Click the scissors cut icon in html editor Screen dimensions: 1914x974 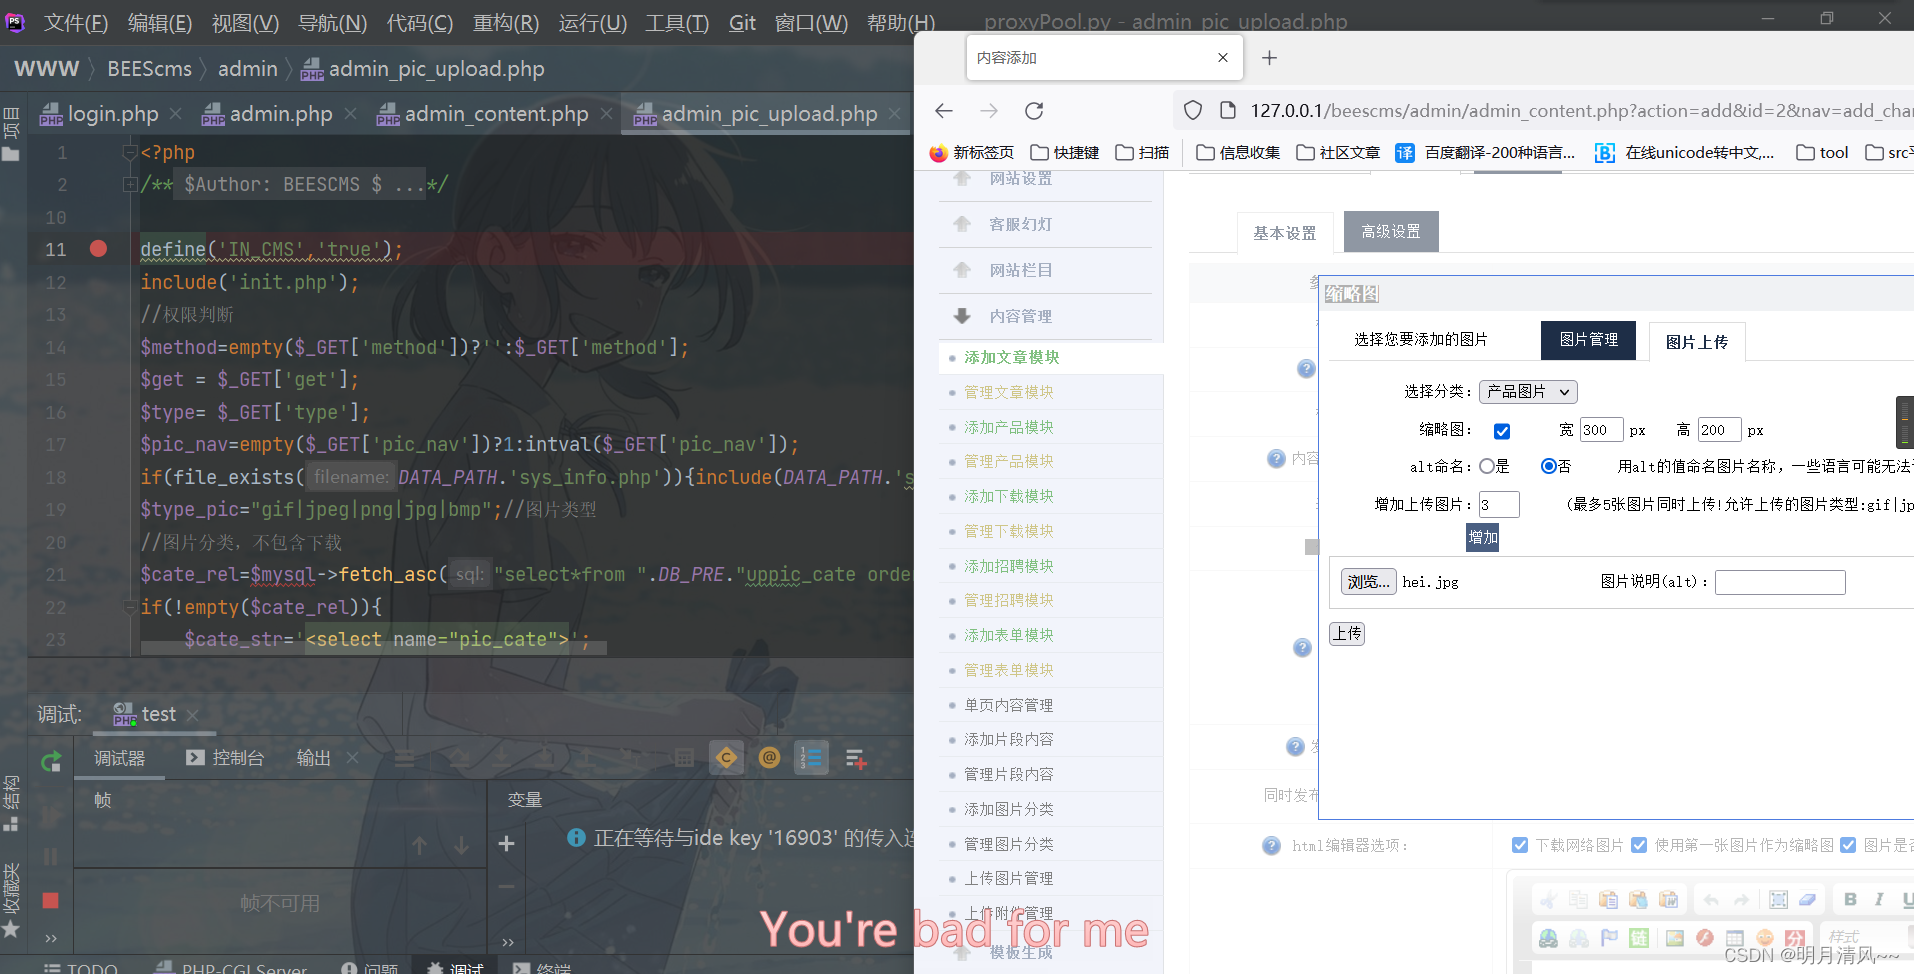(x=1548, y=899)
